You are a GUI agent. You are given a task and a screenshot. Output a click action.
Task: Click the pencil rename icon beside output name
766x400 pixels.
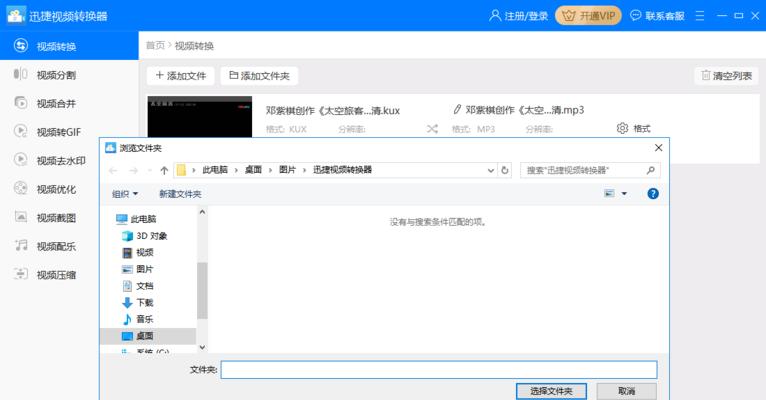coord(457,109)
